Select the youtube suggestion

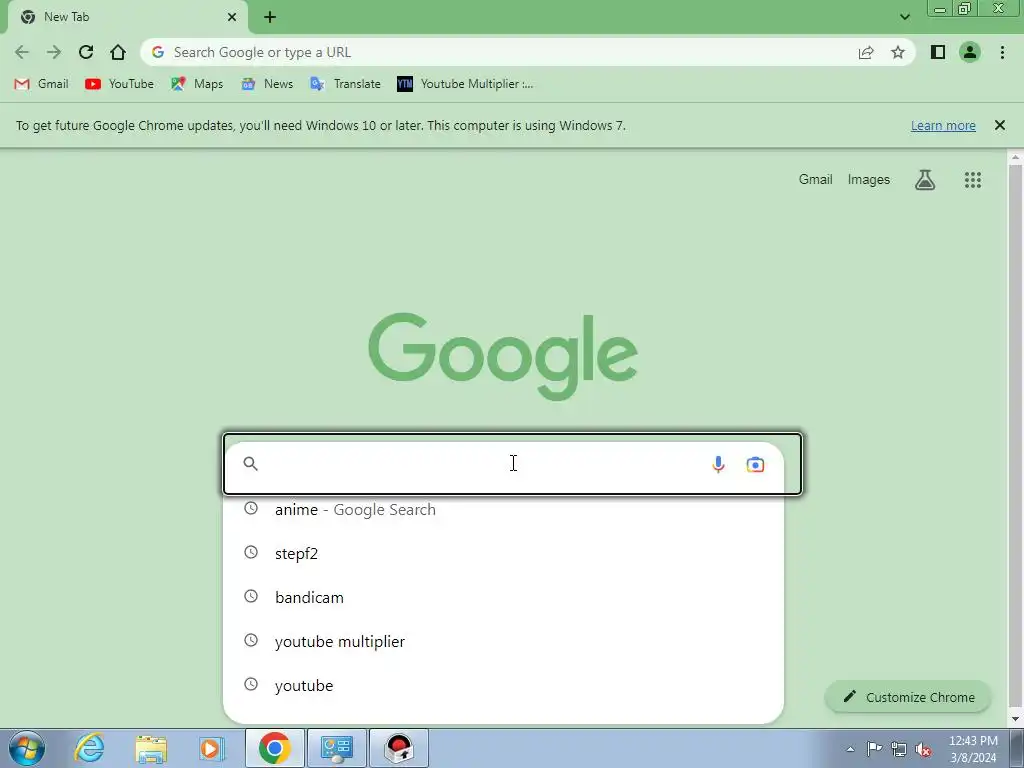(x=503, y=685)
